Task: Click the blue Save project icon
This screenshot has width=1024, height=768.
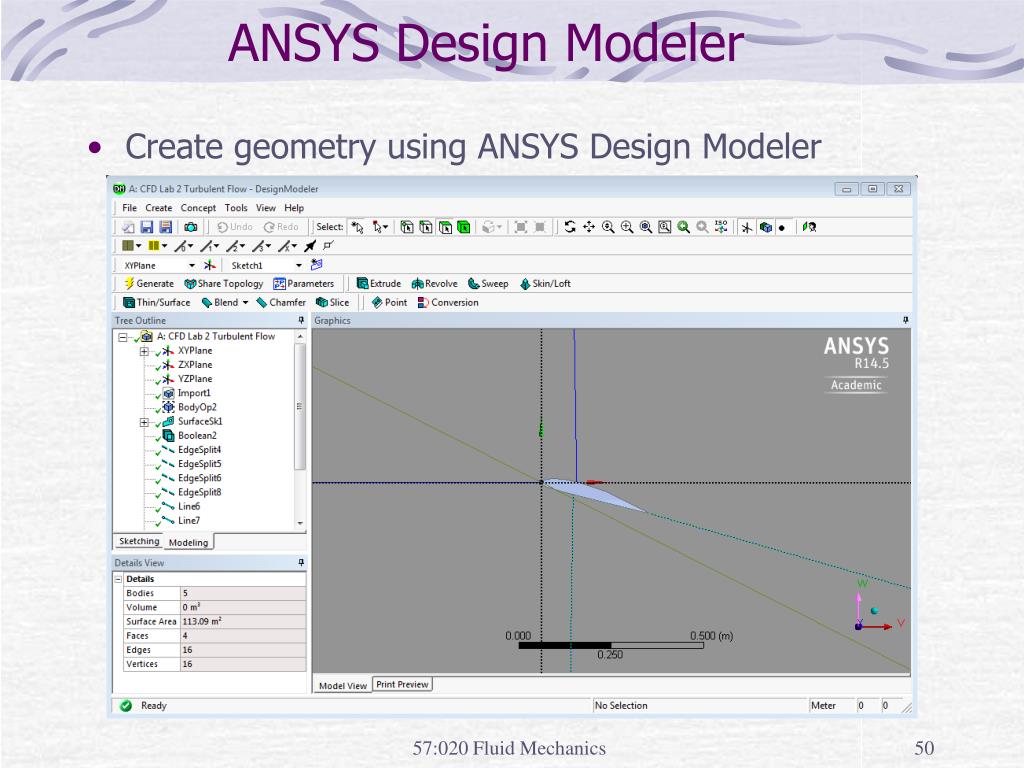Action: pyautogui.click(x=146, y=227)
